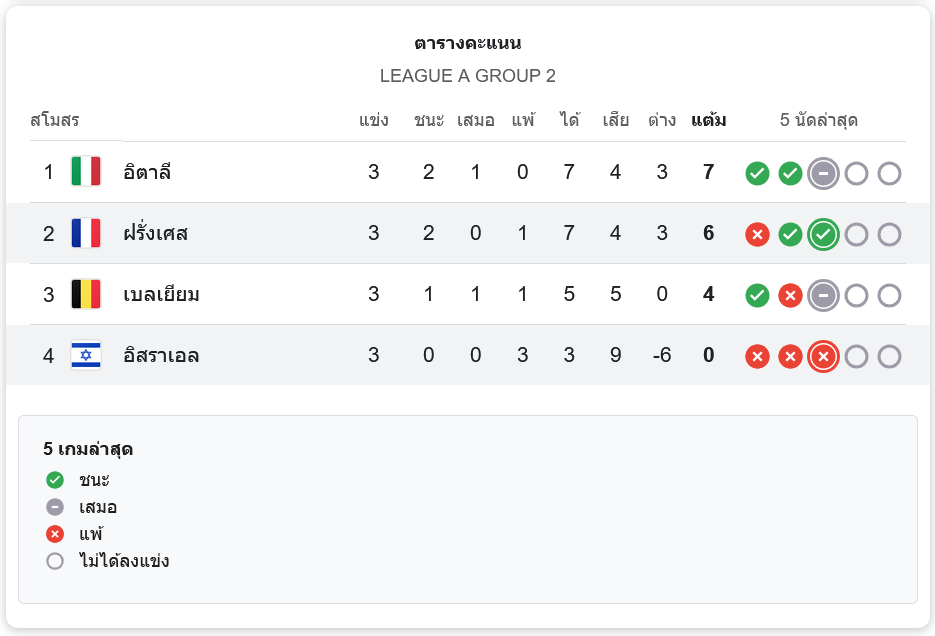Screen dimensions: 935x636
Task: Click the France flag icon
Action: tap(86, 234)
